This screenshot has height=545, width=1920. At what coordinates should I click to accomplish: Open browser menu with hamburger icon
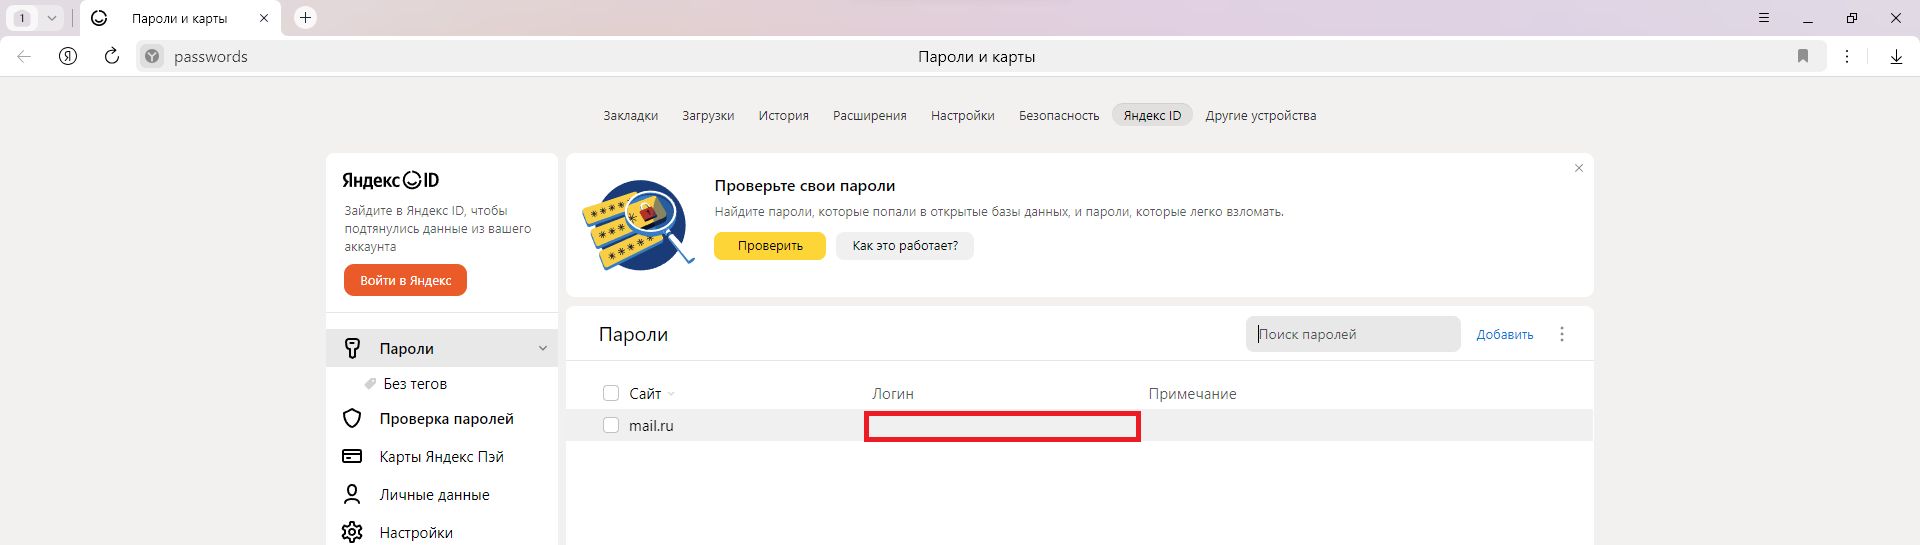tap(1764, 18)
